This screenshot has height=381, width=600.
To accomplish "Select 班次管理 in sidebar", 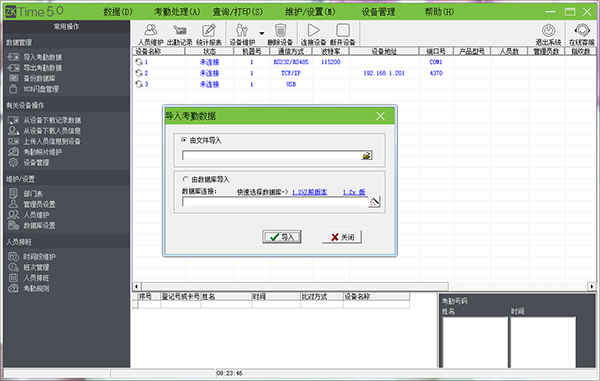I will tap(29, 267).
